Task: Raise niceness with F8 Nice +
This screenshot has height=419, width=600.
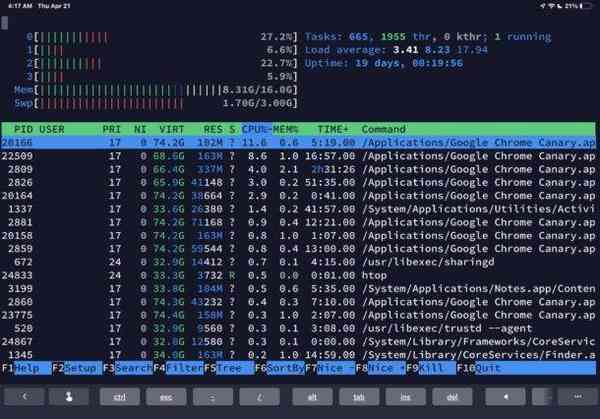Action: (380, 368)
